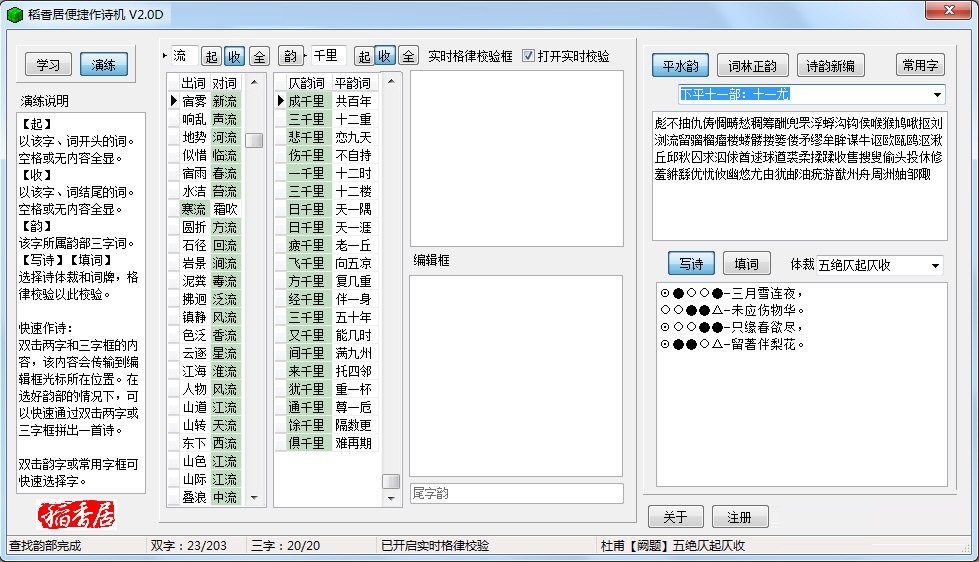Click the 对词 column header
Viewport: 979px width, 562px height.
[x=225, y=83]
